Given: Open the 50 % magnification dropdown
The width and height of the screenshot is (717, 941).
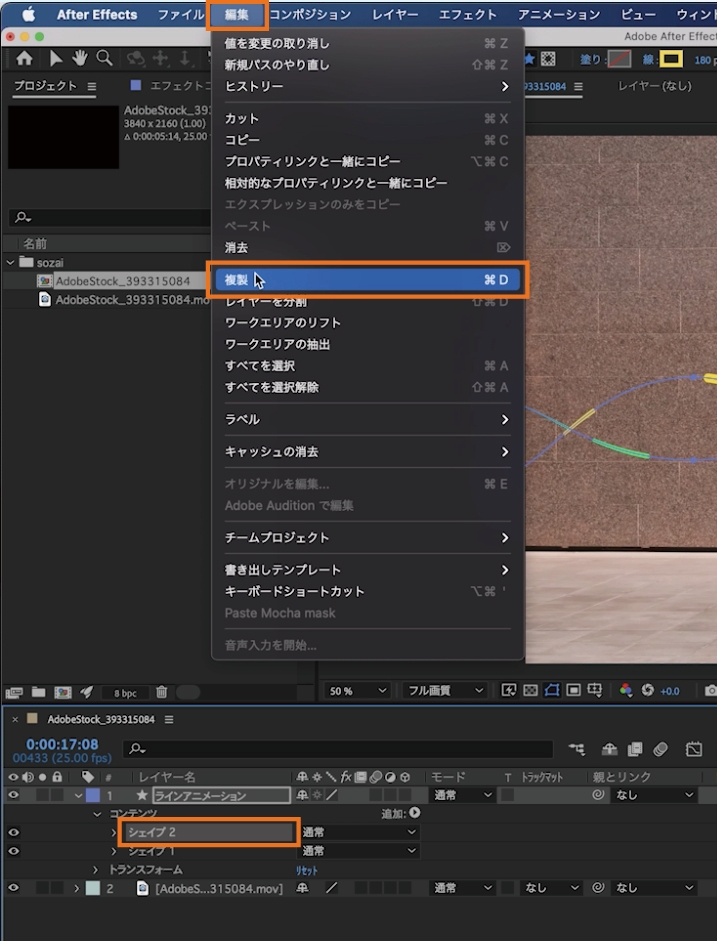Looking at the screenshot, I should click(x=358, y=691).
